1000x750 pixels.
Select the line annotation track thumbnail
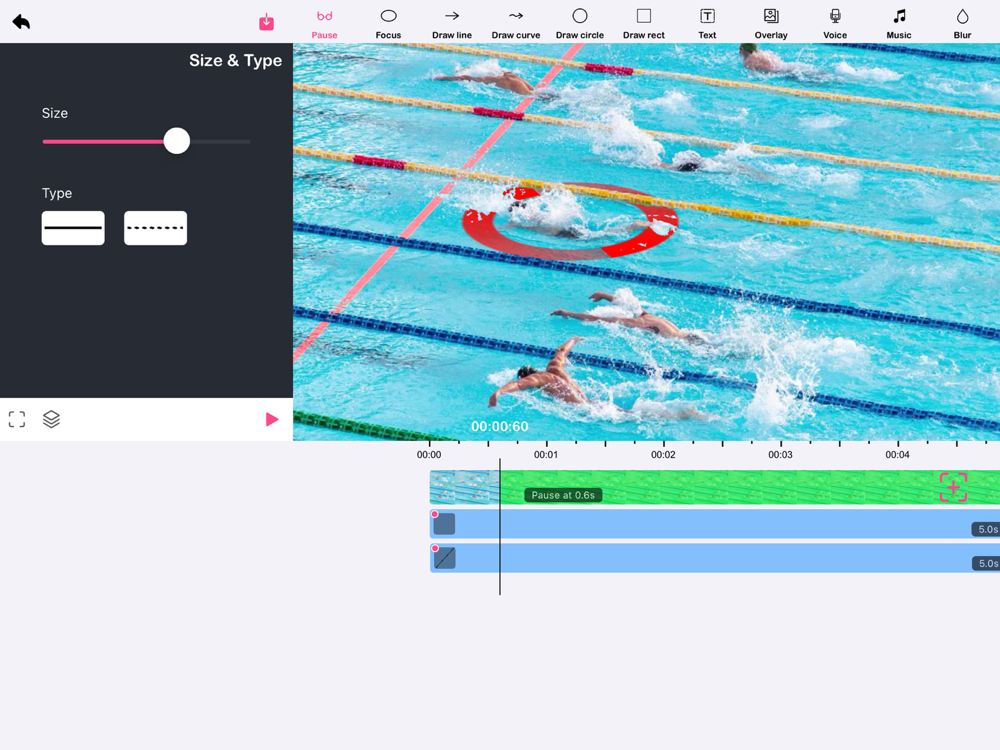(x=445, y=558)
